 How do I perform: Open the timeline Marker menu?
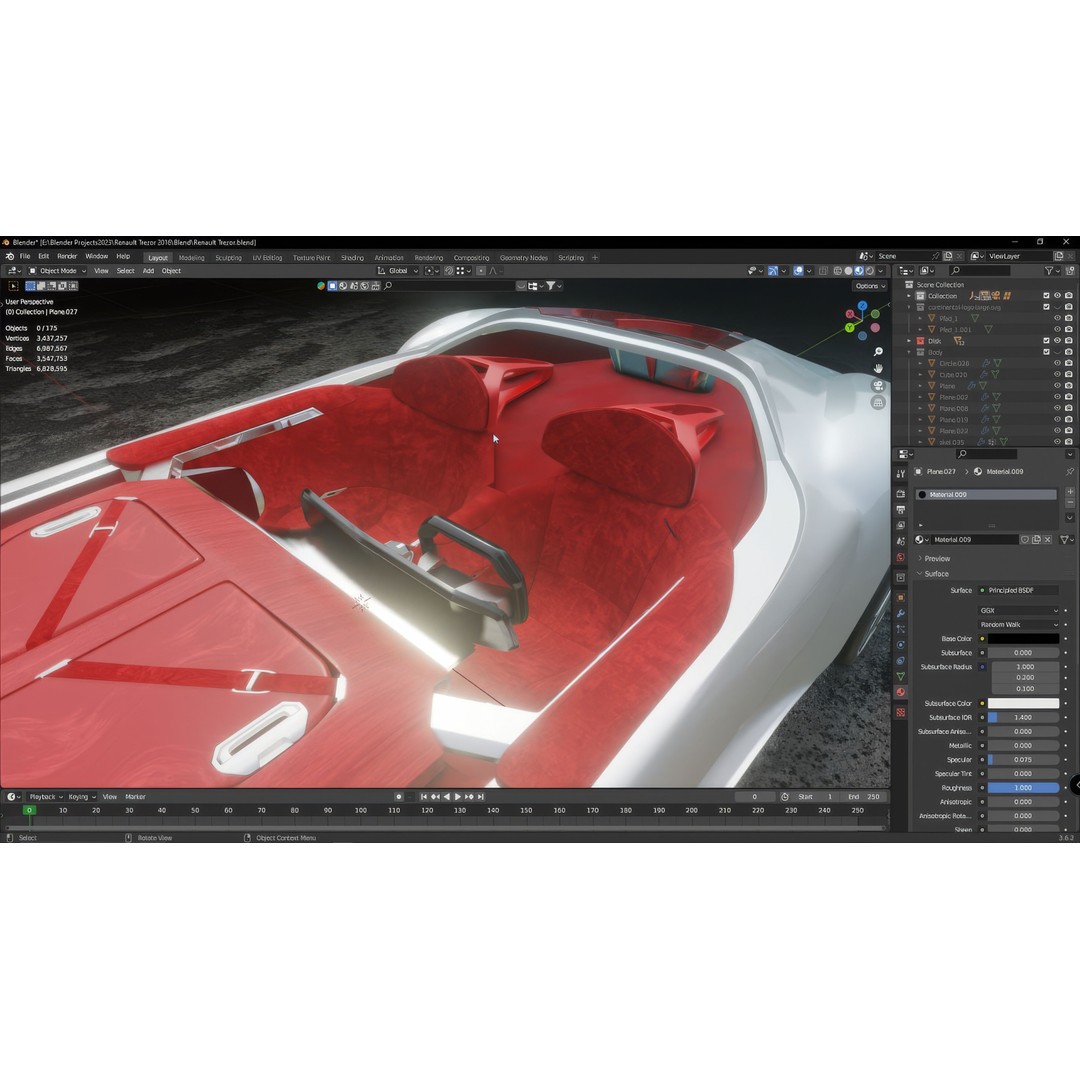click(x=135, y=797)
